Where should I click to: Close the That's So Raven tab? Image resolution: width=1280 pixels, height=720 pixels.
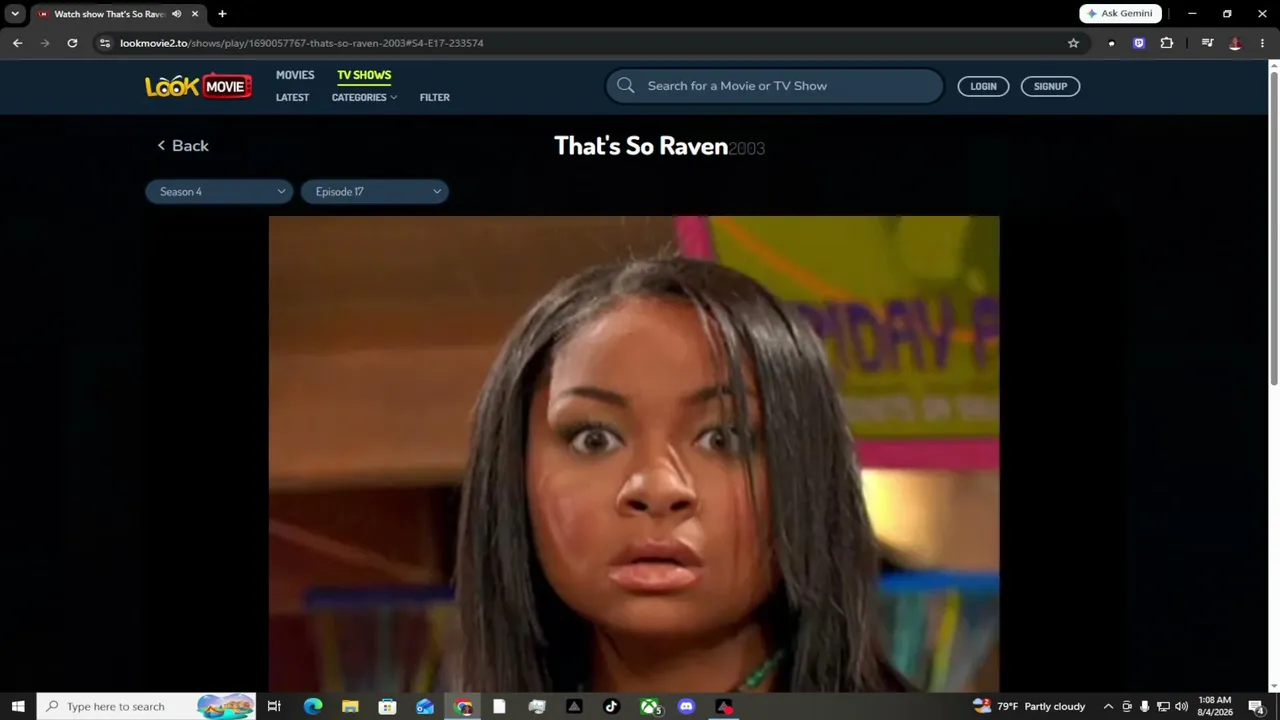pyautogui.click(x=196, y=14)
